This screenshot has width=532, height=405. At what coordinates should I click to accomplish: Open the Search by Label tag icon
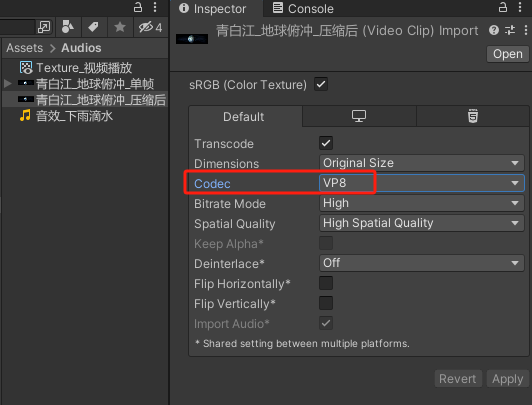point(93,27)
